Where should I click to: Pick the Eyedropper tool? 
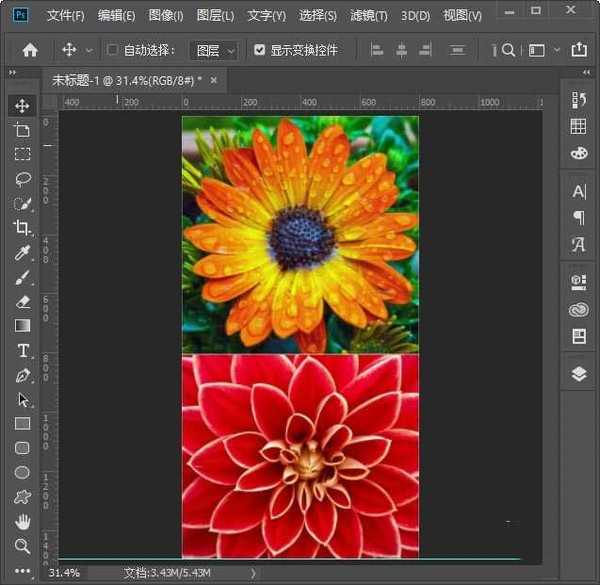(22, 252)
